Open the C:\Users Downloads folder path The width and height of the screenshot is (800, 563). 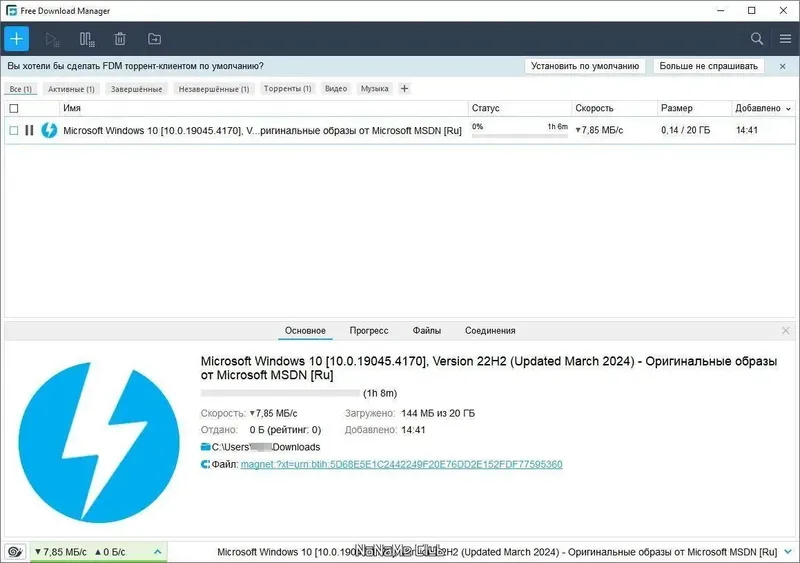266,447
